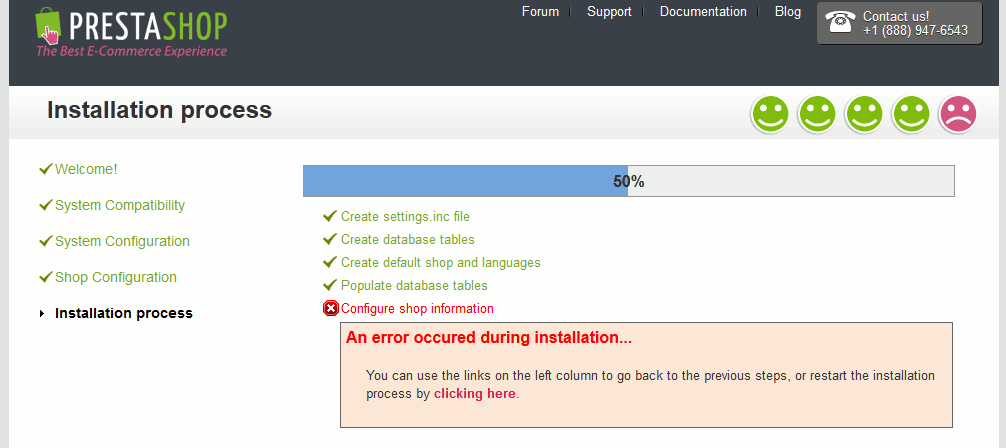Viewport: 1006px width, 448px height.
Task: Click checkmark beside Shop Configuration step
Action: 46,277
